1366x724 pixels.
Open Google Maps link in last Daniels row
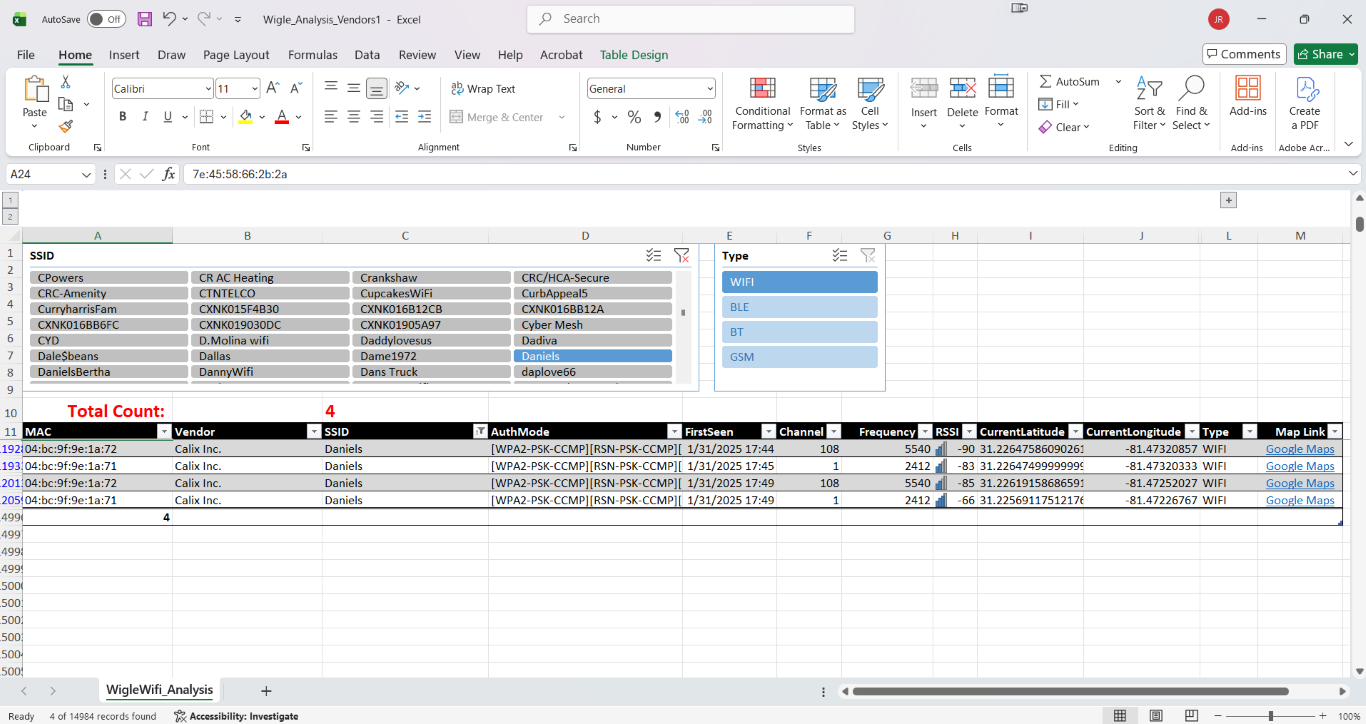coord(1300,500)
